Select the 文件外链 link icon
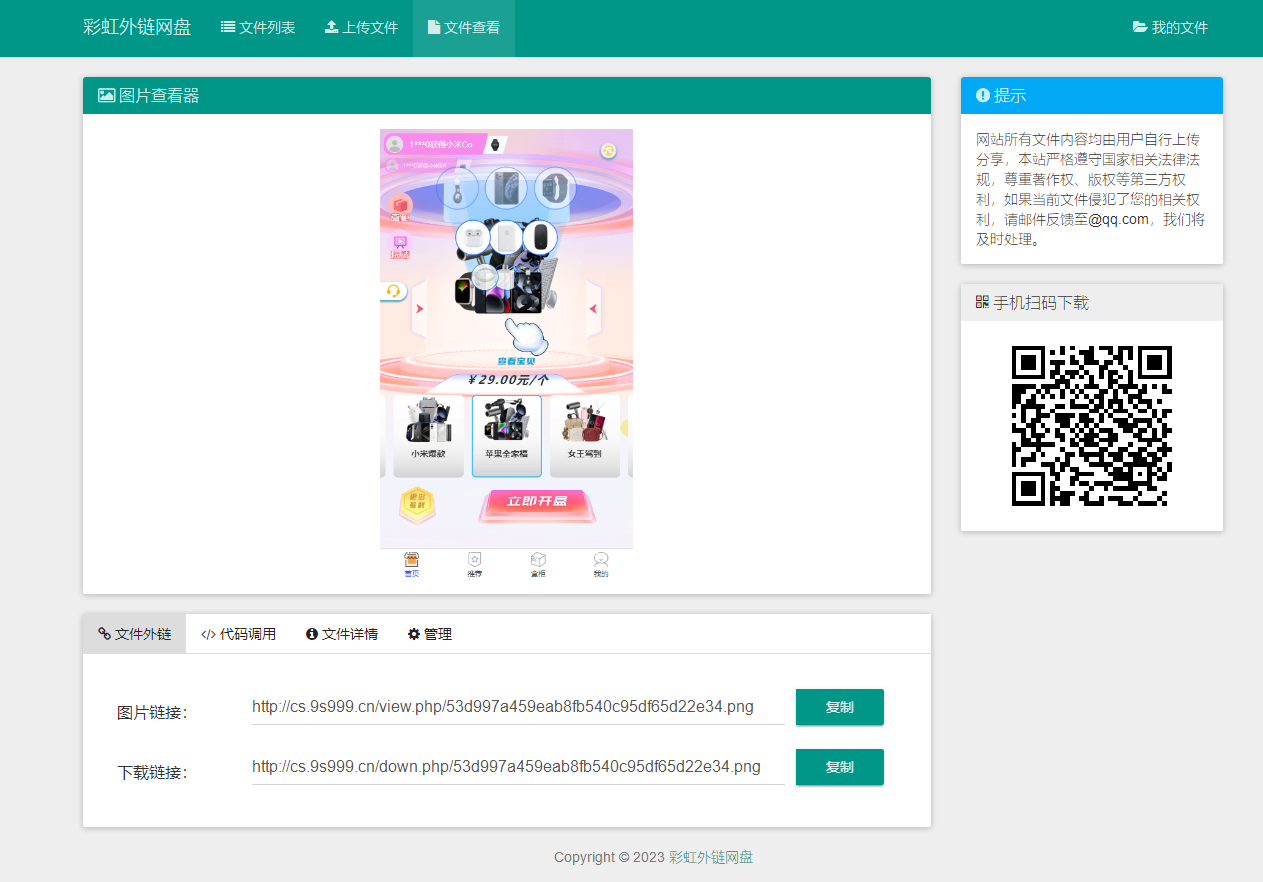The width and height of the screenshot is (1263, 882). pos(102,633)
